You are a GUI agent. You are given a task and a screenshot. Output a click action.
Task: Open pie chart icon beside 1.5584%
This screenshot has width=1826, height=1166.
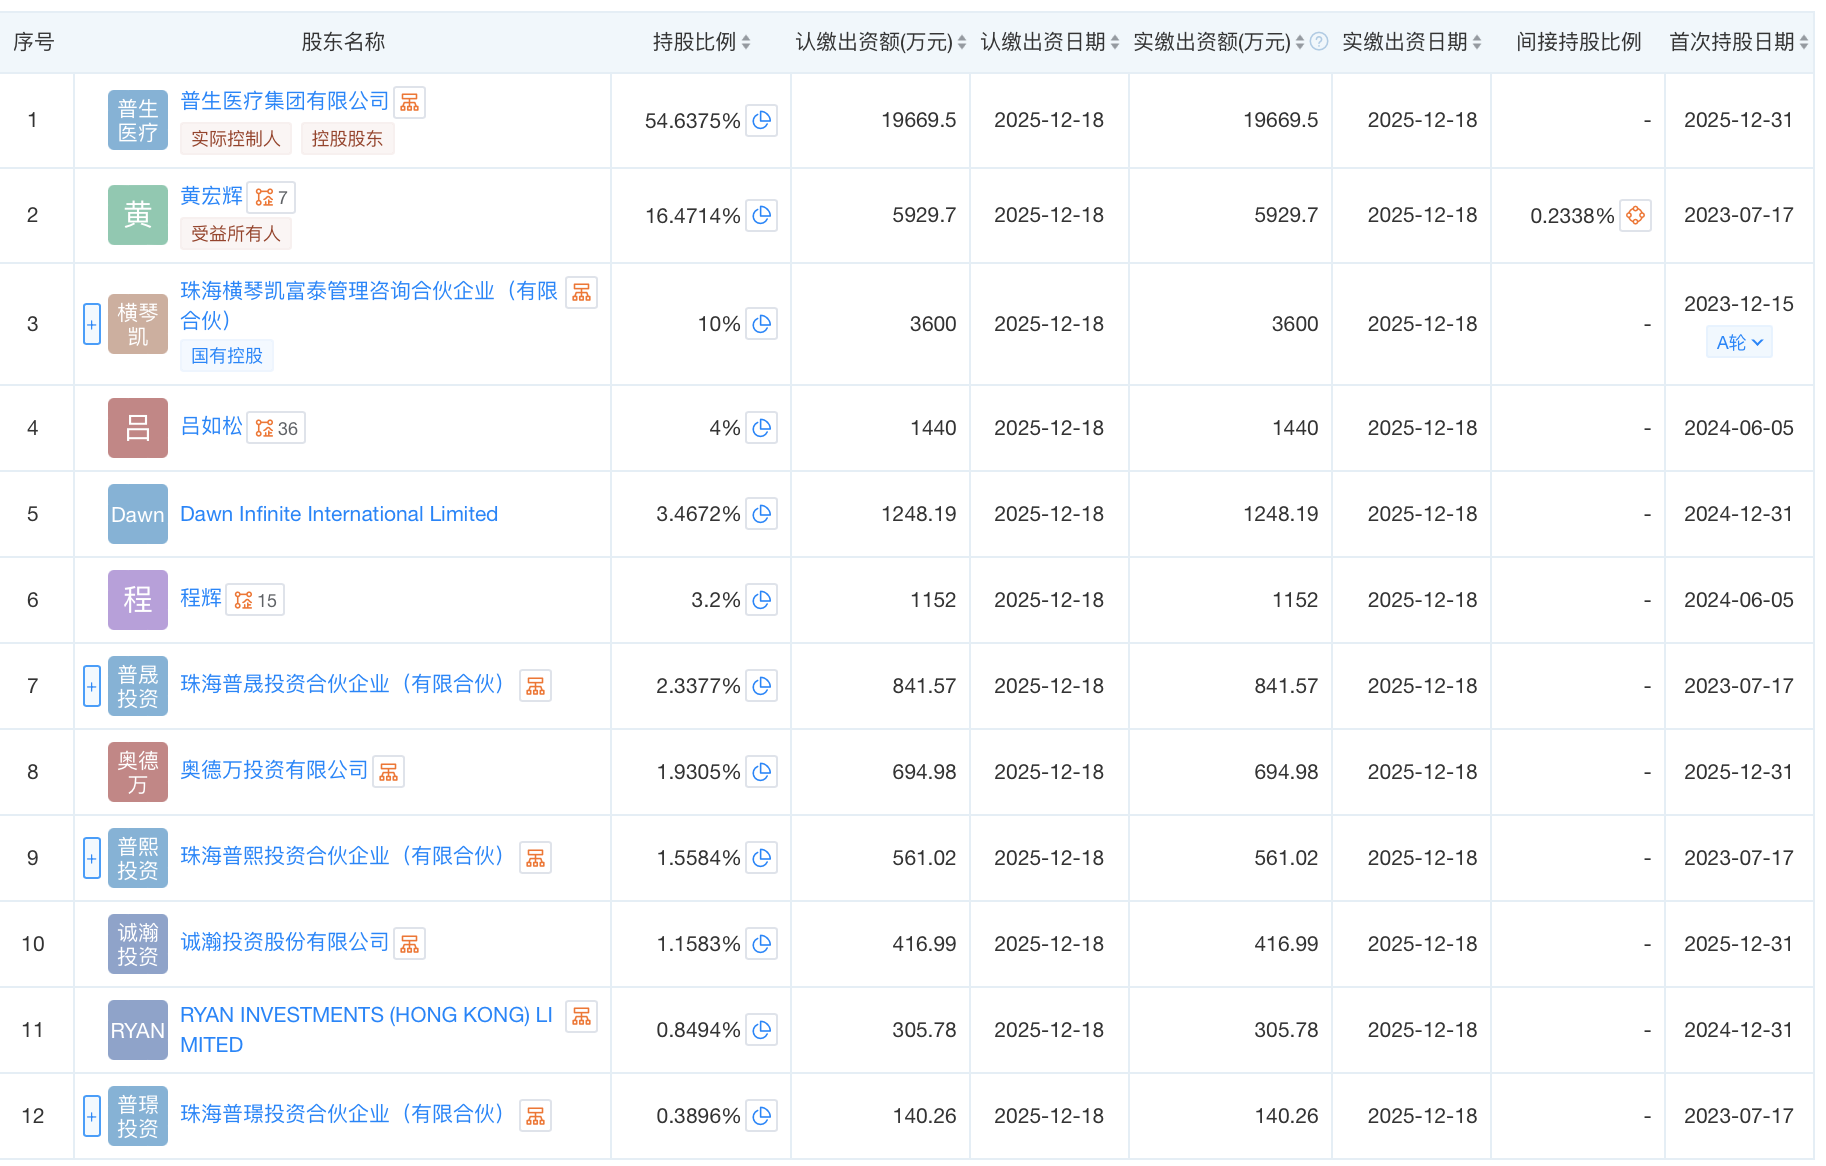pos(762,858)
